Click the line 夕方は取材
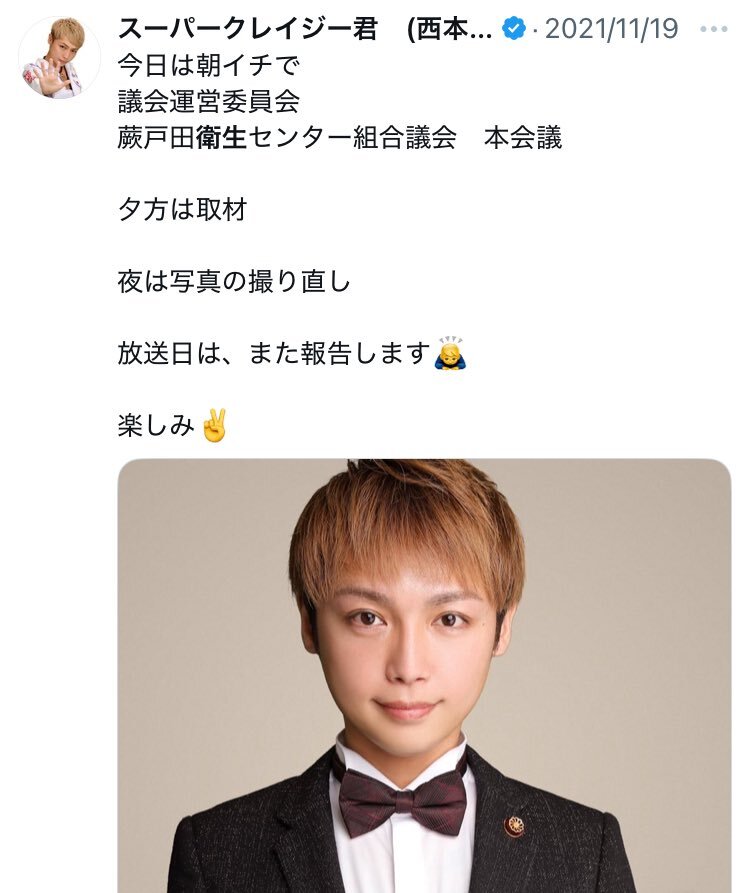750x893 pixels. click(x=182, y=210)
